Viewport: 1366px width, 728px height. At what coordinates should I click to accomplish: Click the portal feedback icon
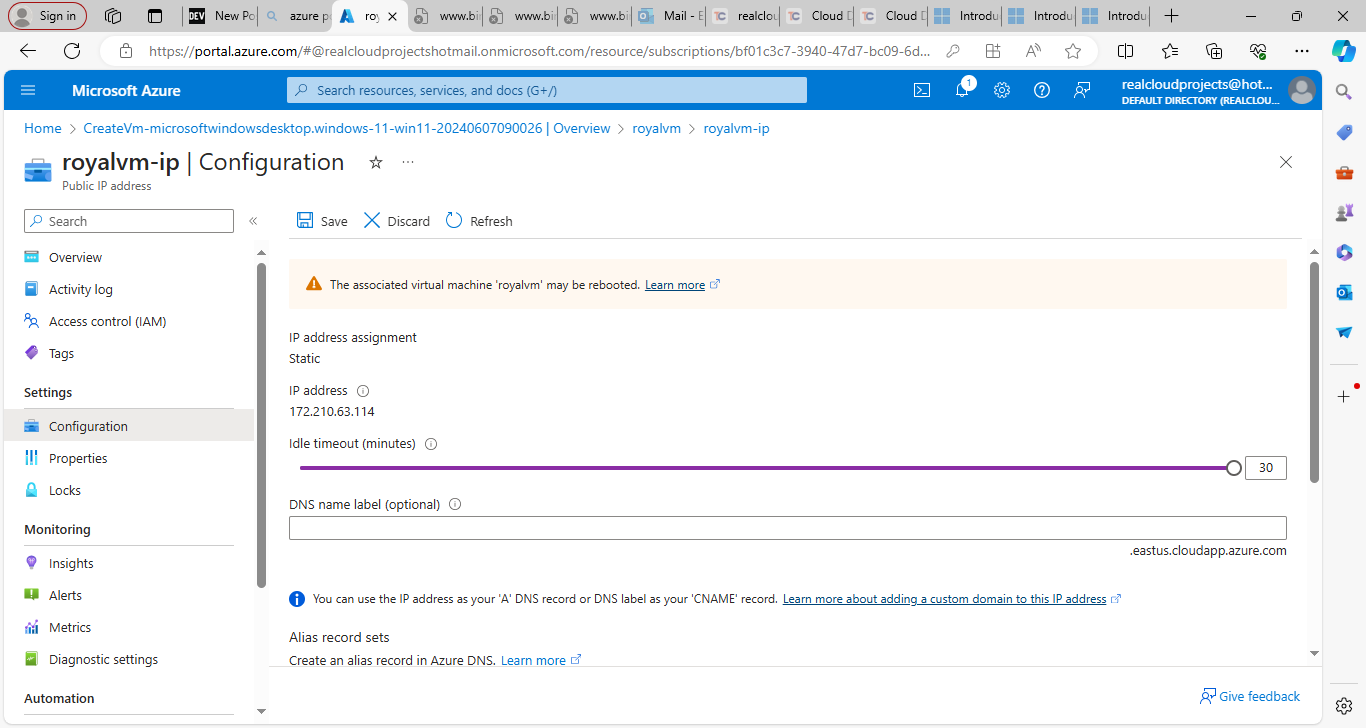pos(1082,90)
